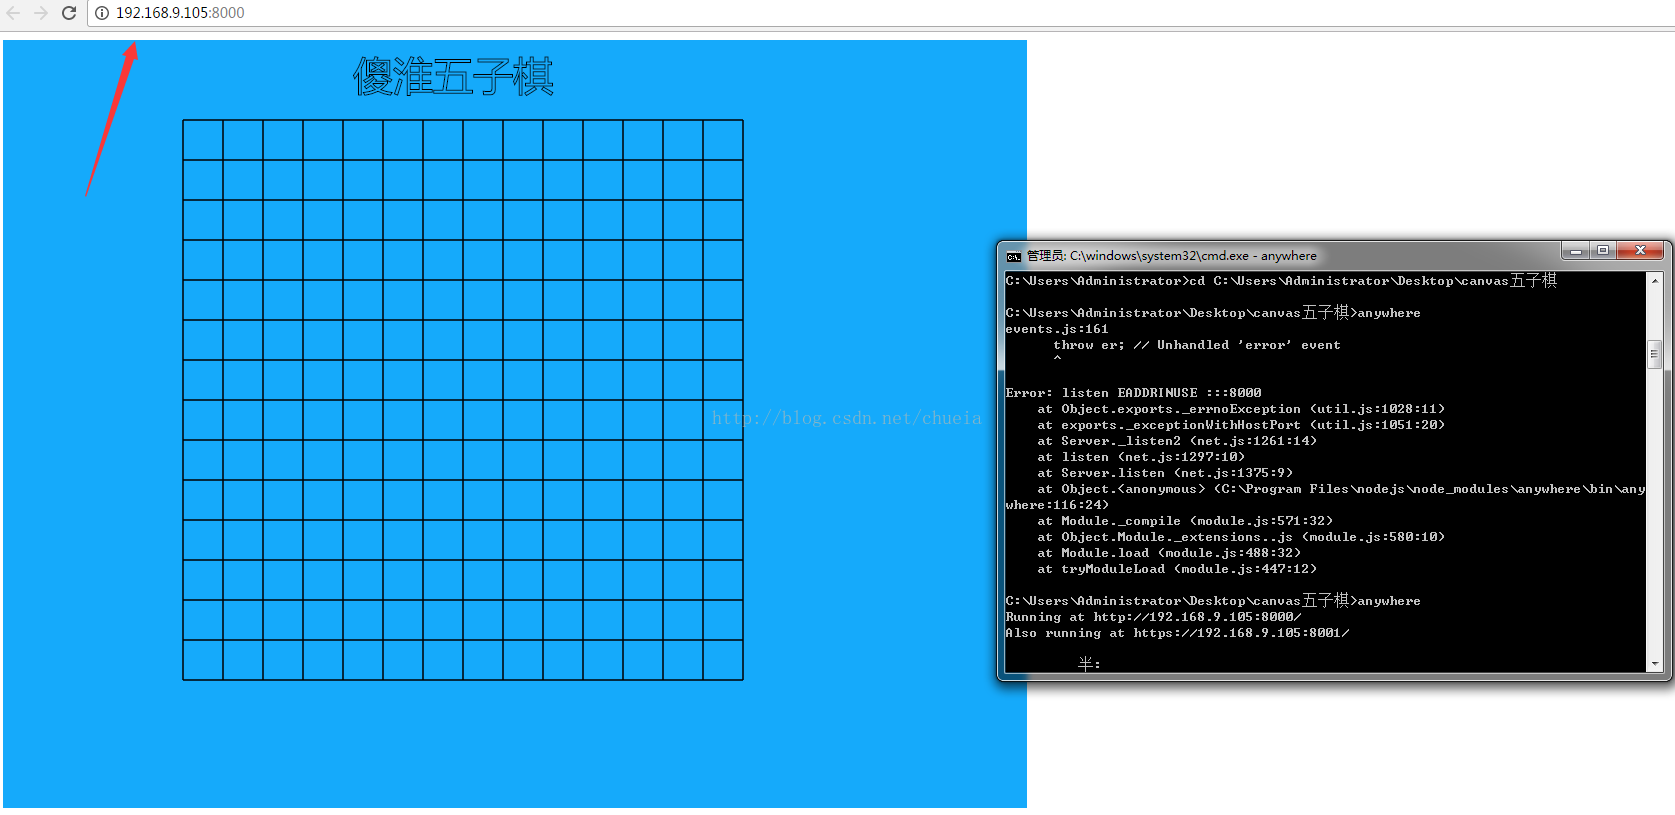The width and height of the screenshot is (1675, 815).
Task: Click the browser back arrow
Action: pyautogui.click(x=13, y=13)
